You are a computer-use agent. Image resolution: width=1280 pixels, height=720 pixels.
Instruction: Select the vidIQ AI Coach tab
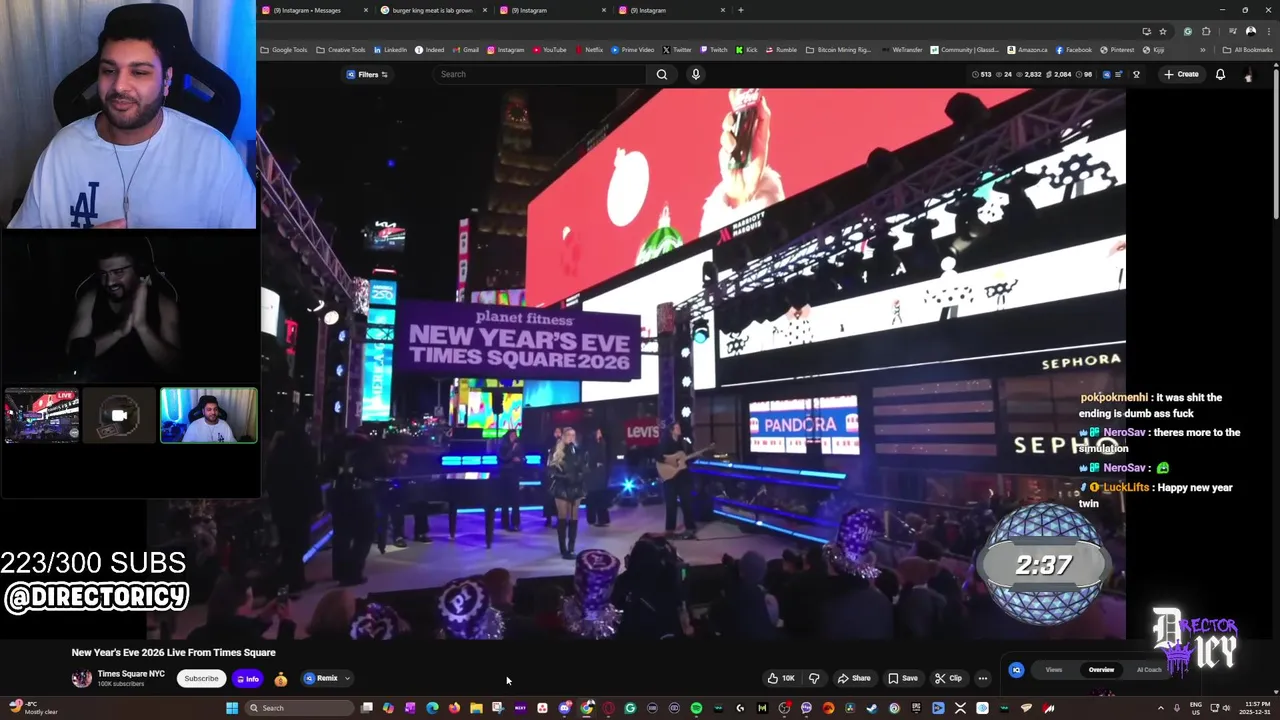1149,670
